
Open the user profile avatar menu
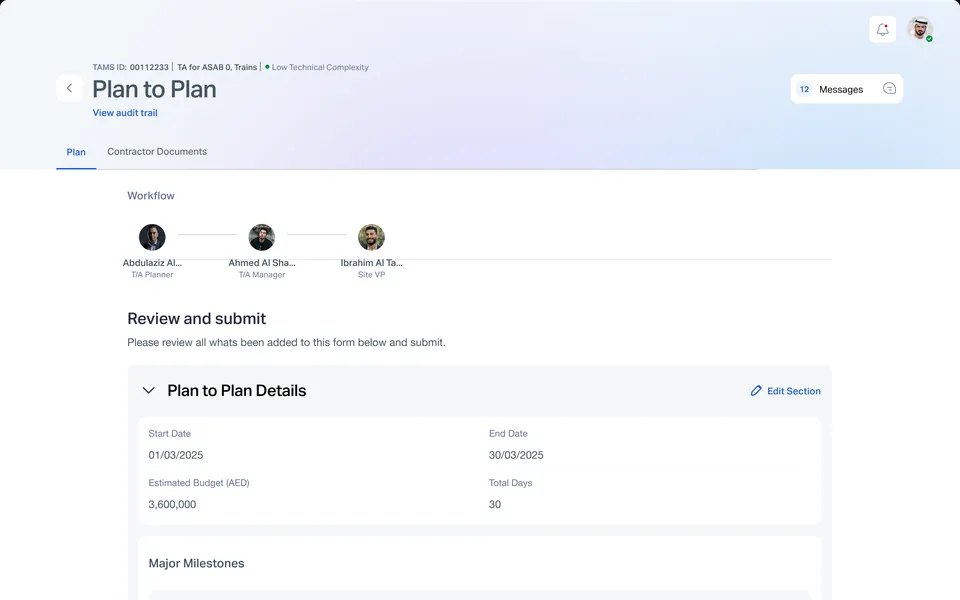pyautogui.click(x=920, y=29)
